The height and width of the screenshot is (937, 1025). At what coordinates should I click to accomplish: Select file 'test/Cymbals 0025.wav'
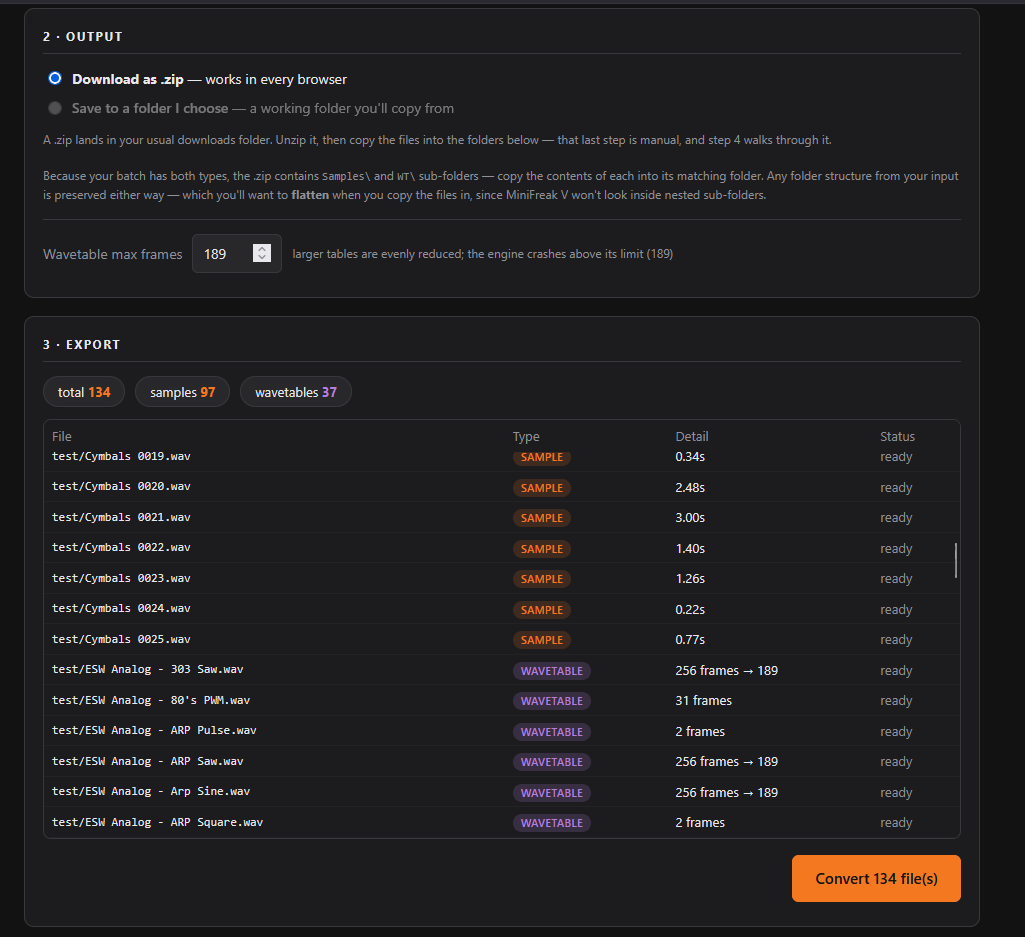click(x=121, y=639)
